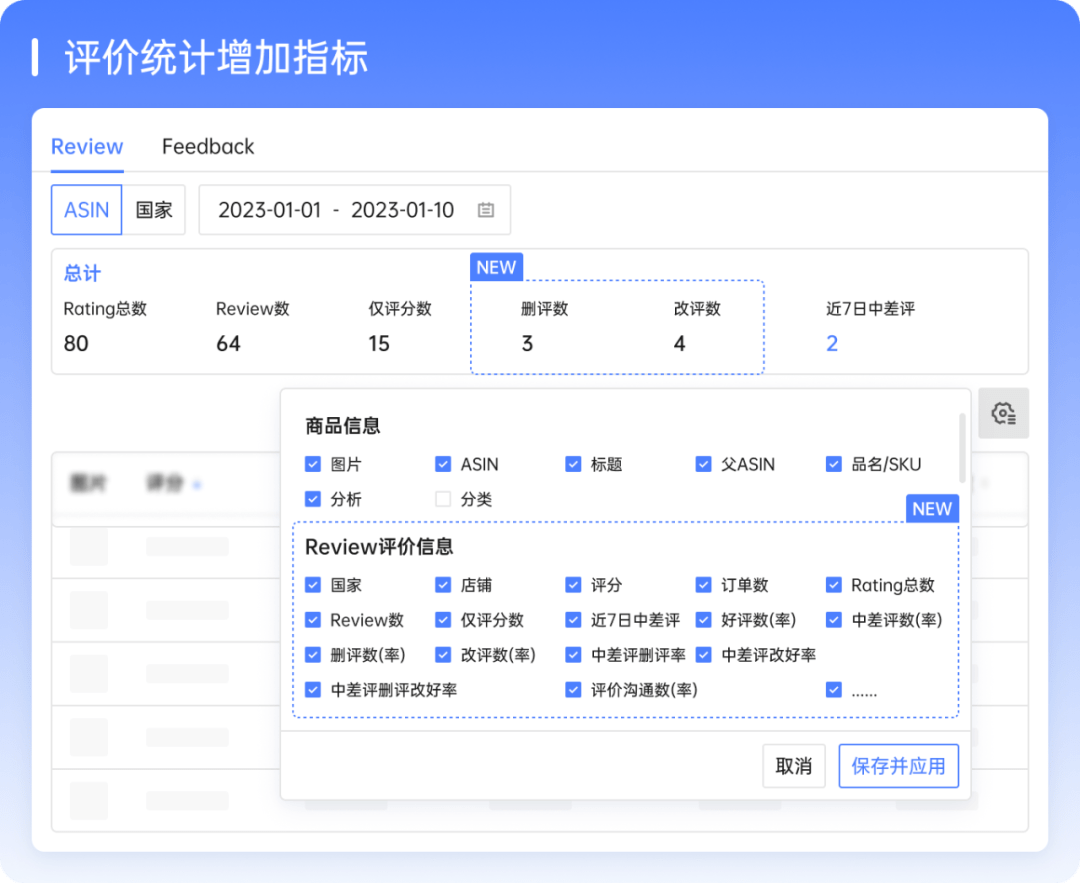Uncheck the 中差评删评改好率 option
This screenshot has width=1080, height=883.
(x=313, y=690)
